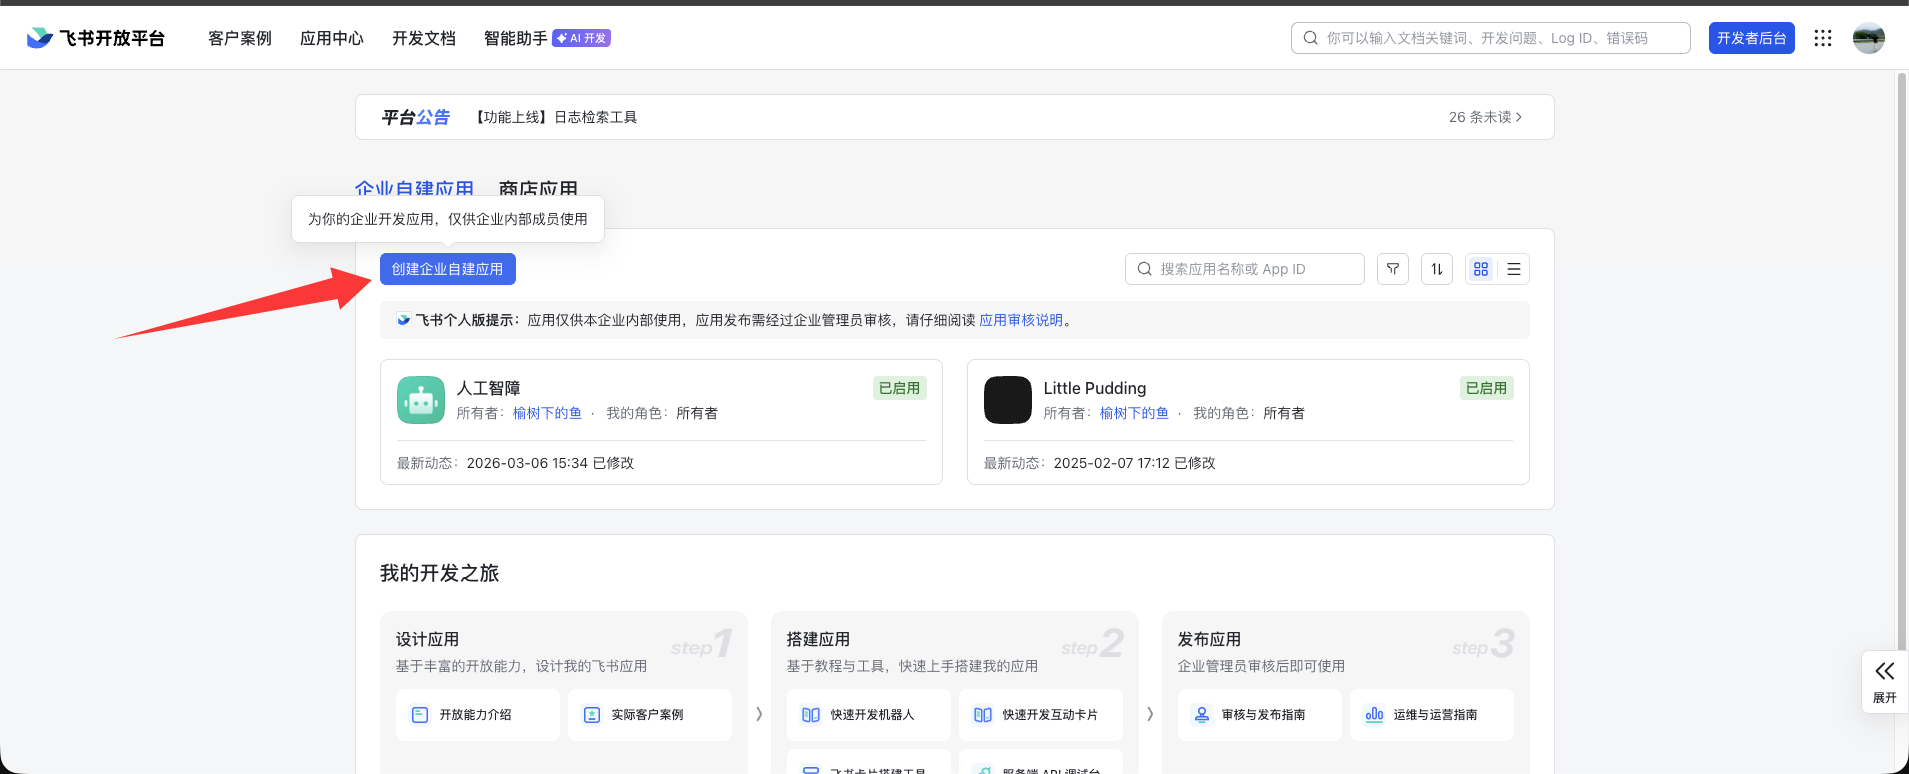Click owner 榆树下的鱼 on 人工智障 card
Image resolution: width=1909 pixels, height=774 pixels.
click(547, 413)
